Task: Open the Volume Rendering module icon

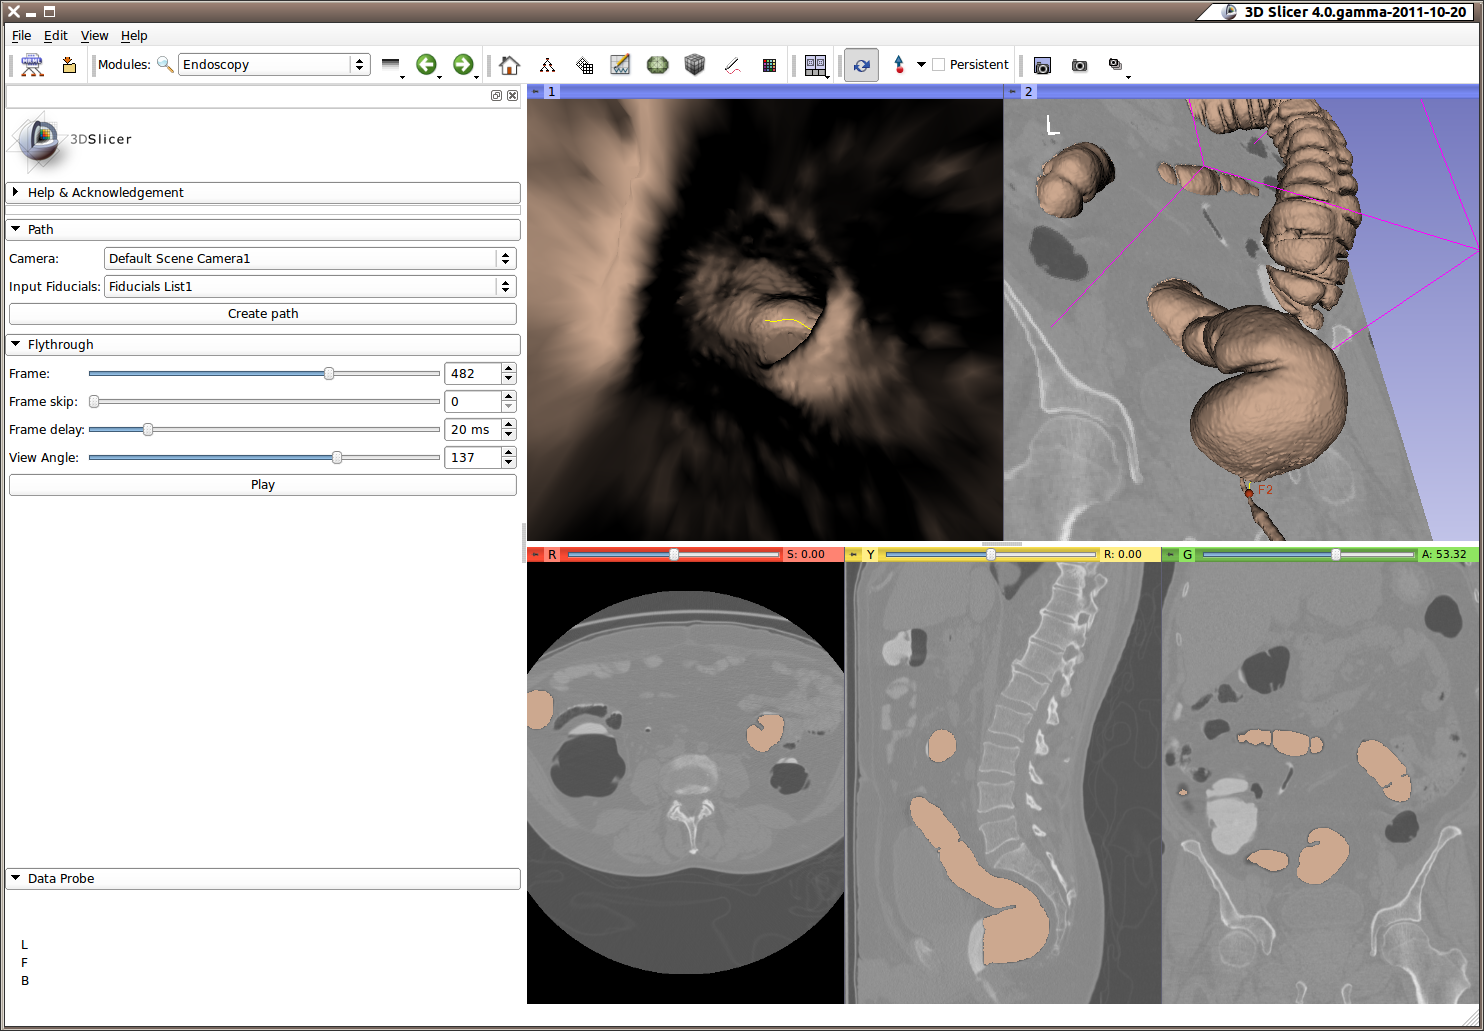Action: pos(694,65)
